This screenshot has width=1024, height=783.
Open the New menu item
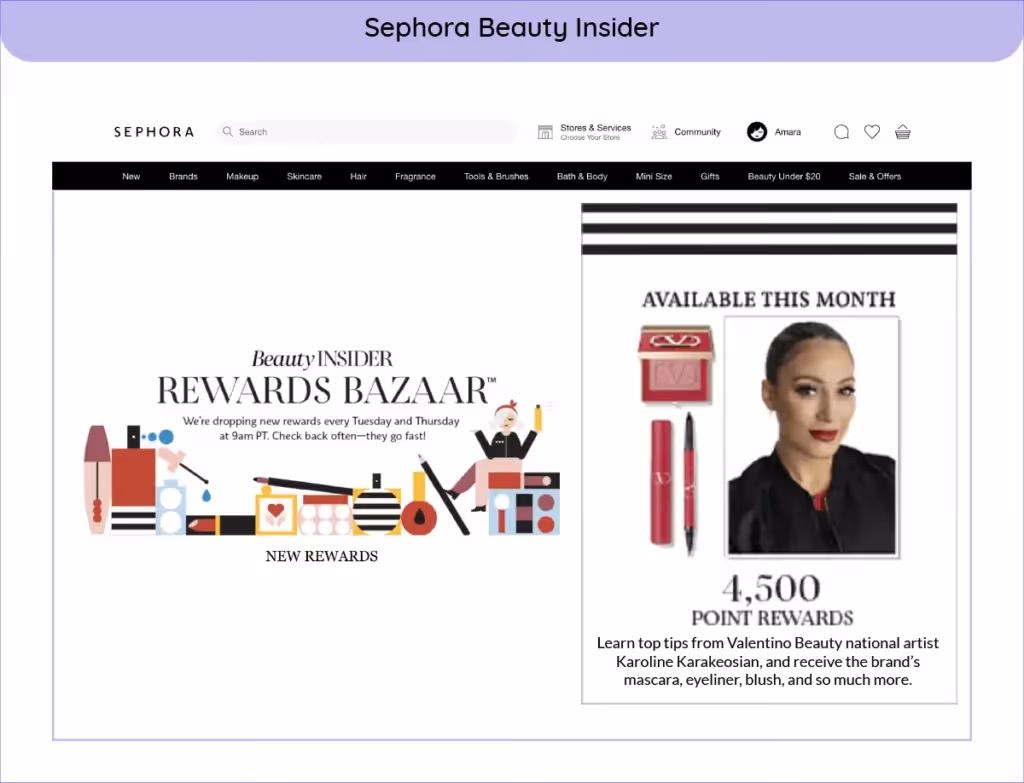pos(131,176)
